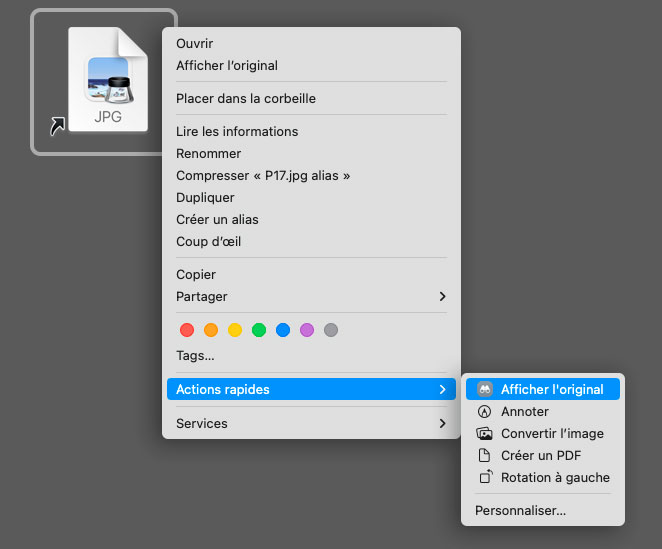This screenshot has width=662, height=549.
Task: Apply the purple tag color
Action: click(x=307, y=330)
